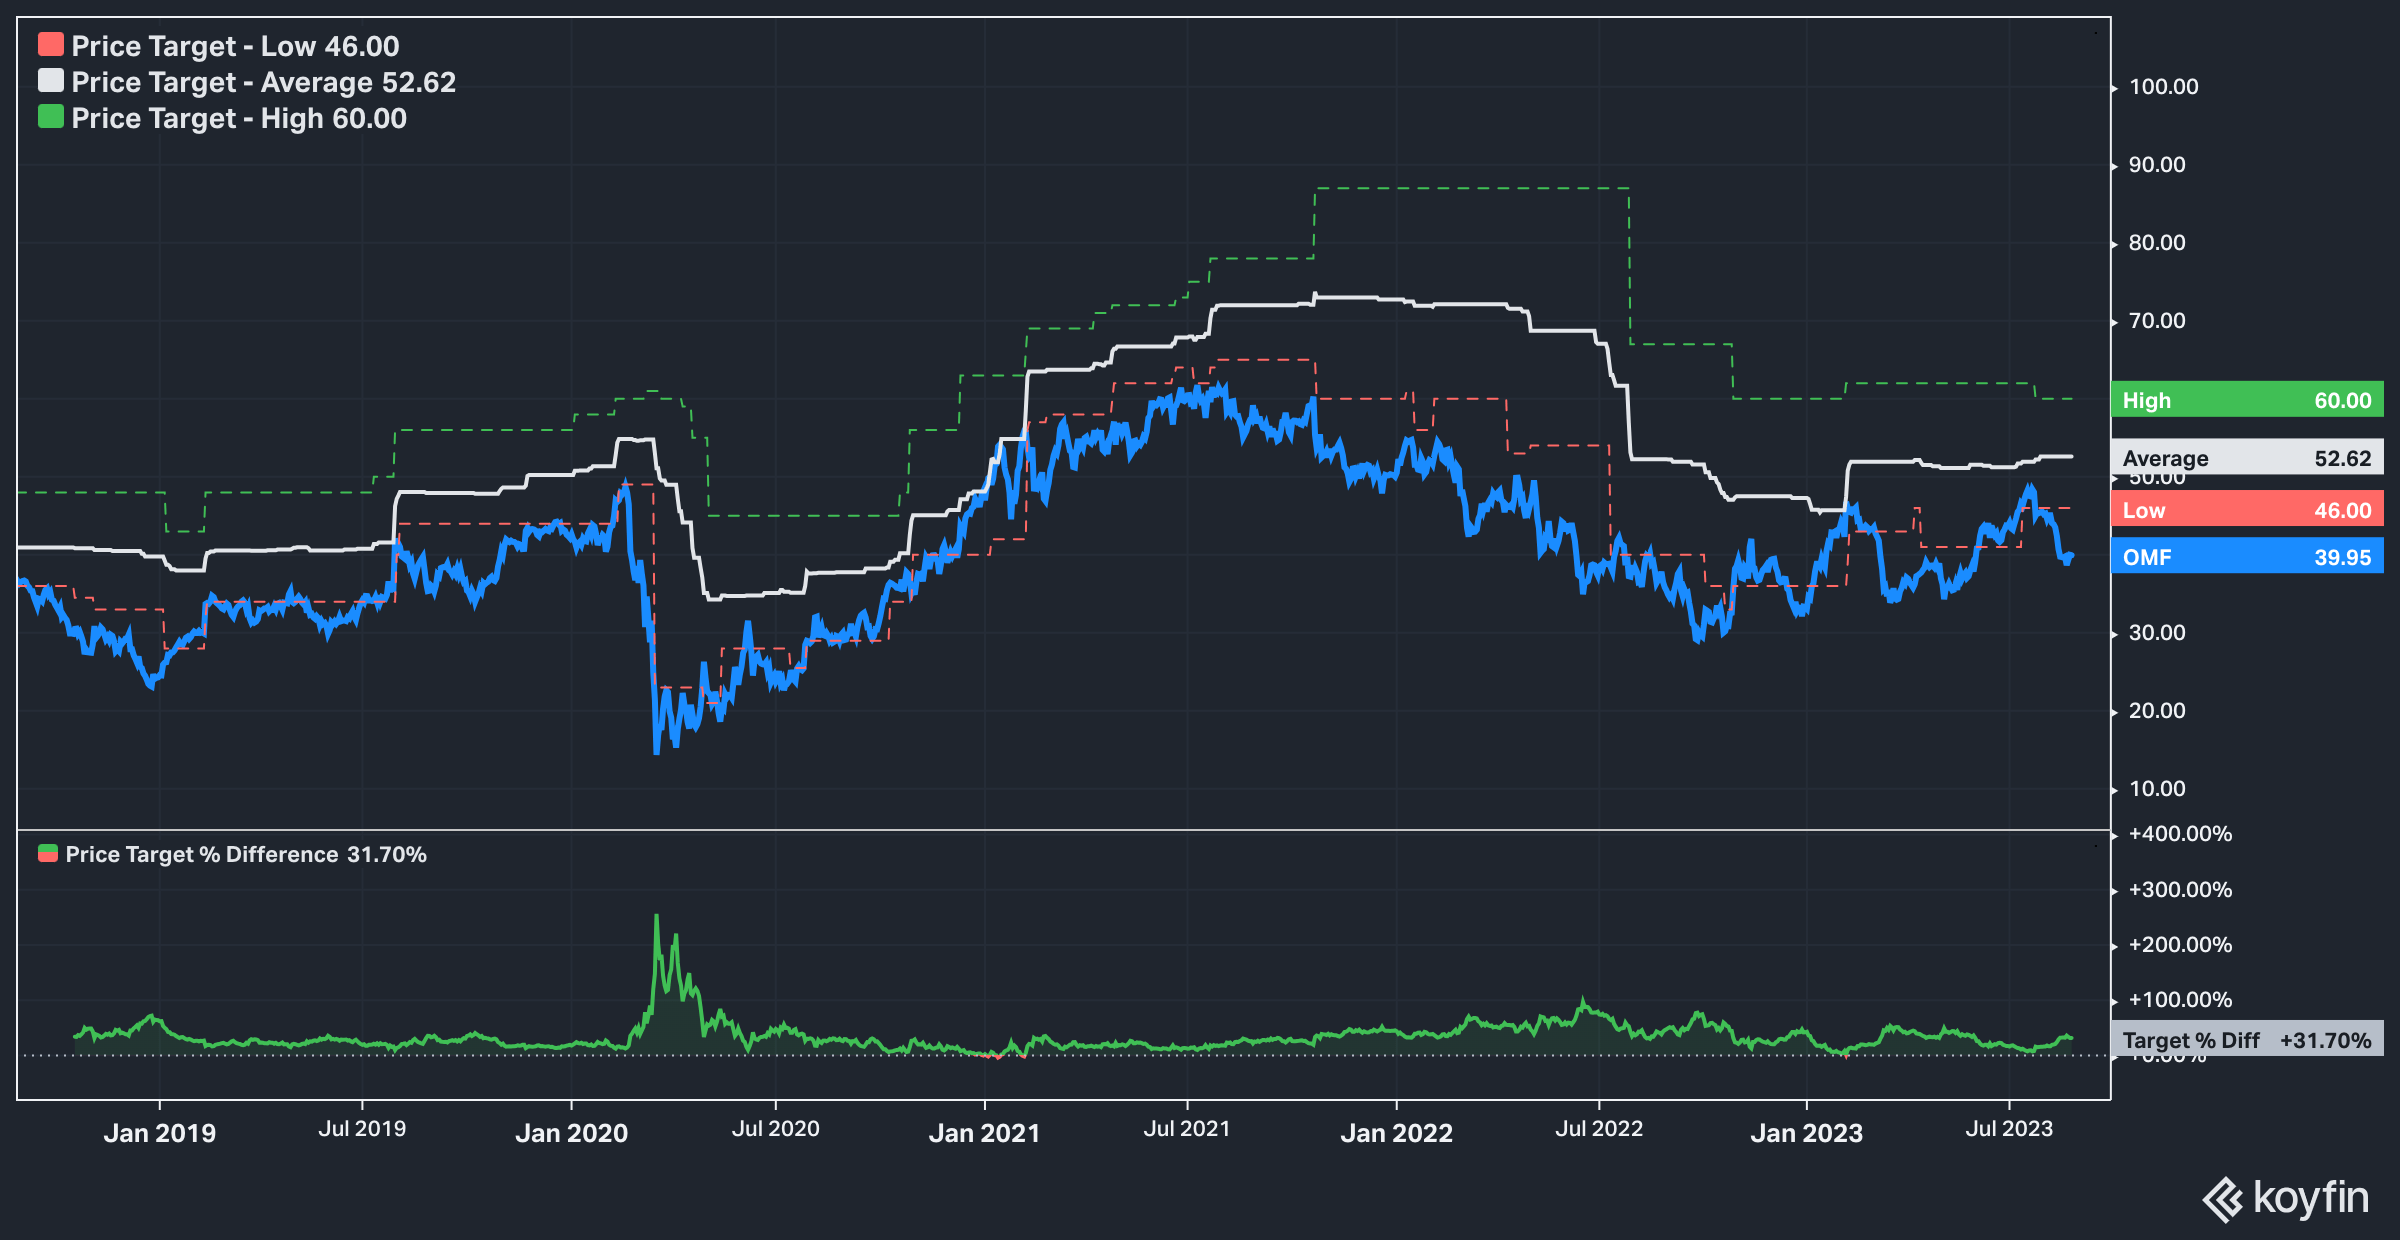Viewport: 2400px width, 1240px height.
Task: Click the Average 52.62 axis tag
Action: [x=2247, y=457]
